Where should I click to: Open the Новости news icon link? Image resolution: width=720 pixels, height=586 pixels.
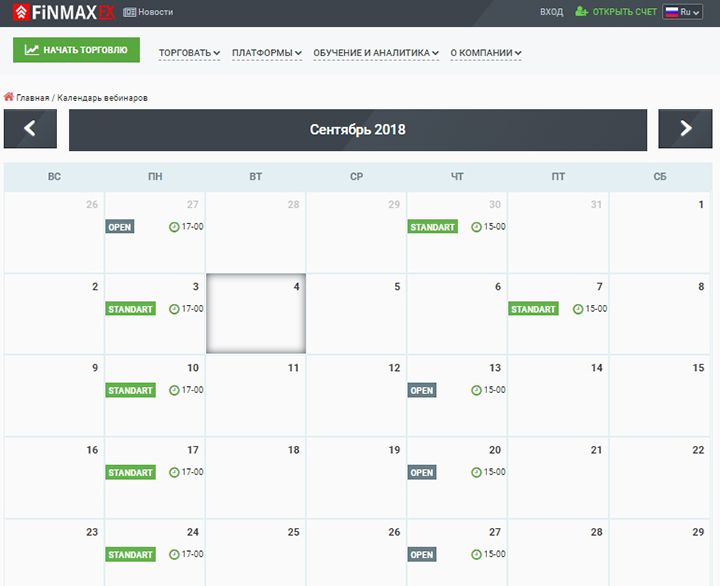tap(129, 12)
